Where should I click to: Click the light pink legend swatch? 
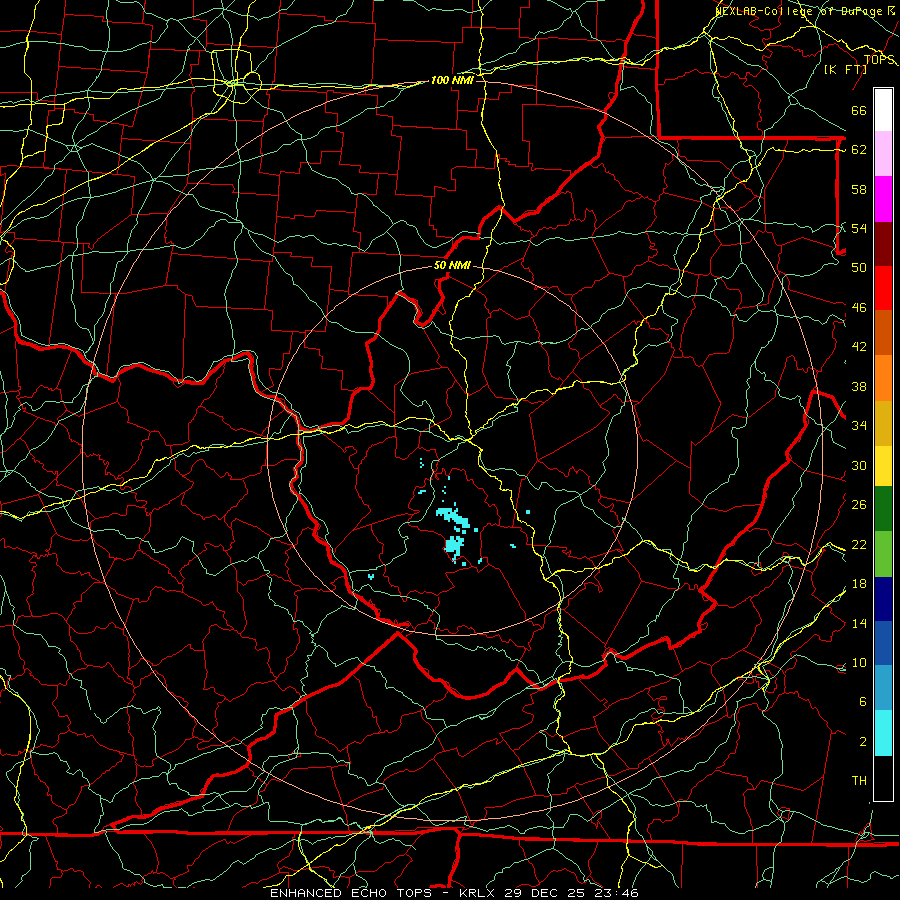883,154
